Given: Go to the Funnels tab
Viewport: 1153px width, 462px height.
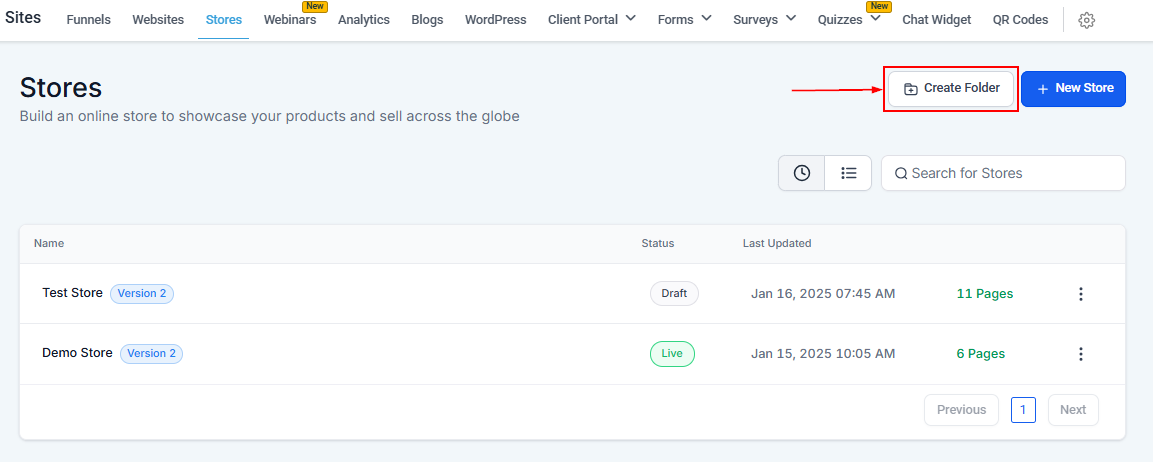Looking at the screenshot, I should [x=89, y=20].
